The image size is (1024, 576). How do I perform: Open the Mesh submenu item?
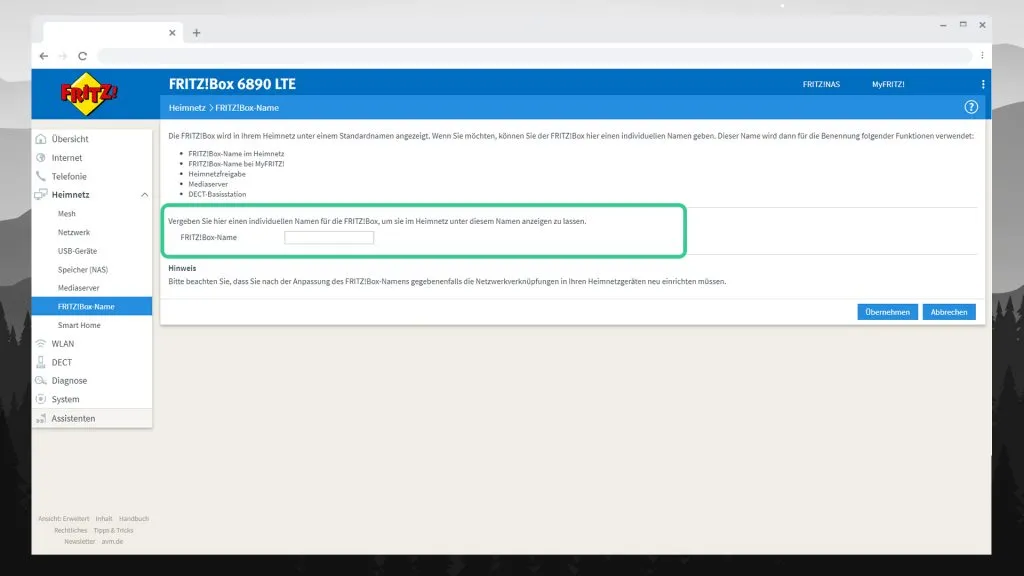coord(67,214)
